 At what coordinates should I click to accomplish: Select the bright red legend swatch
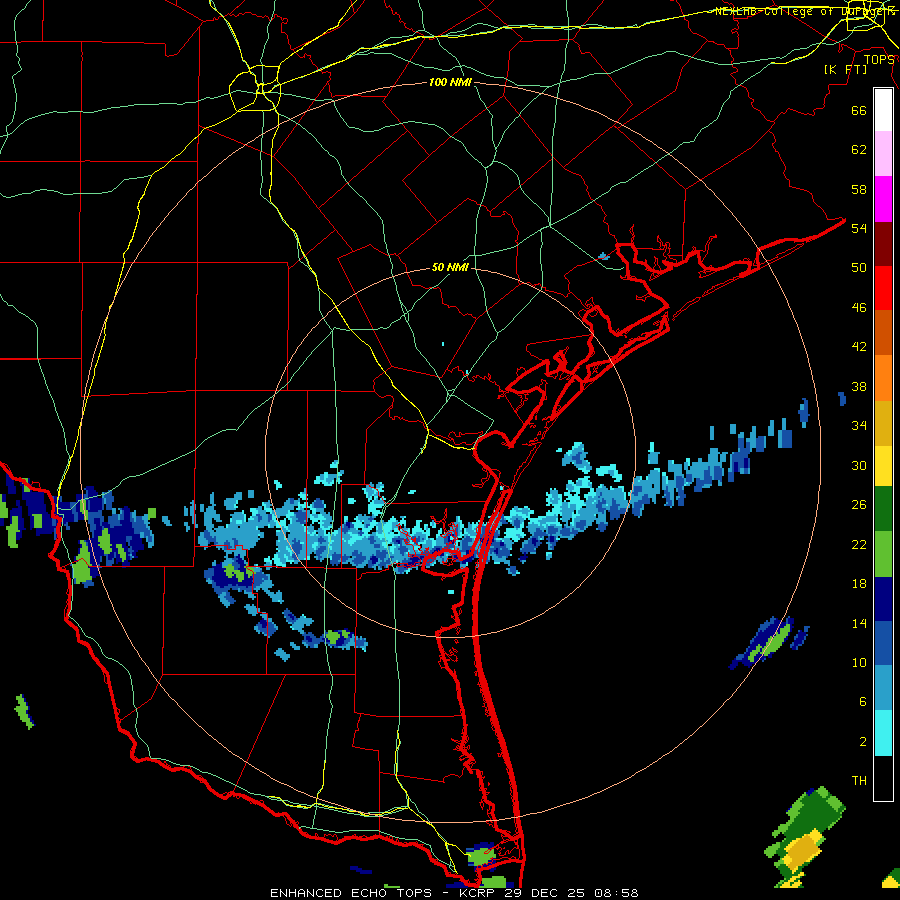pos(883,288)
